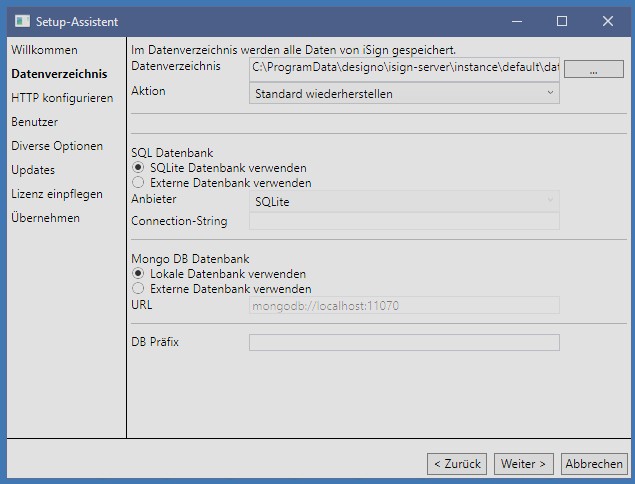Minimize the Setup-Assistent window
635x484 pixels.
[517, 21]
